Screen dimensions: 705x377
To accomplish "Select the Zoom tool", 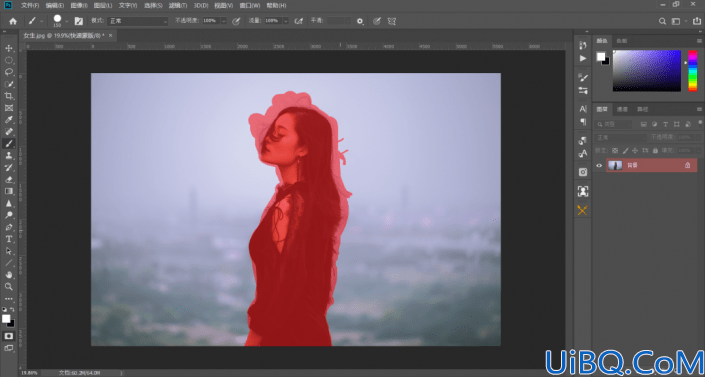I will coord(9,287).
